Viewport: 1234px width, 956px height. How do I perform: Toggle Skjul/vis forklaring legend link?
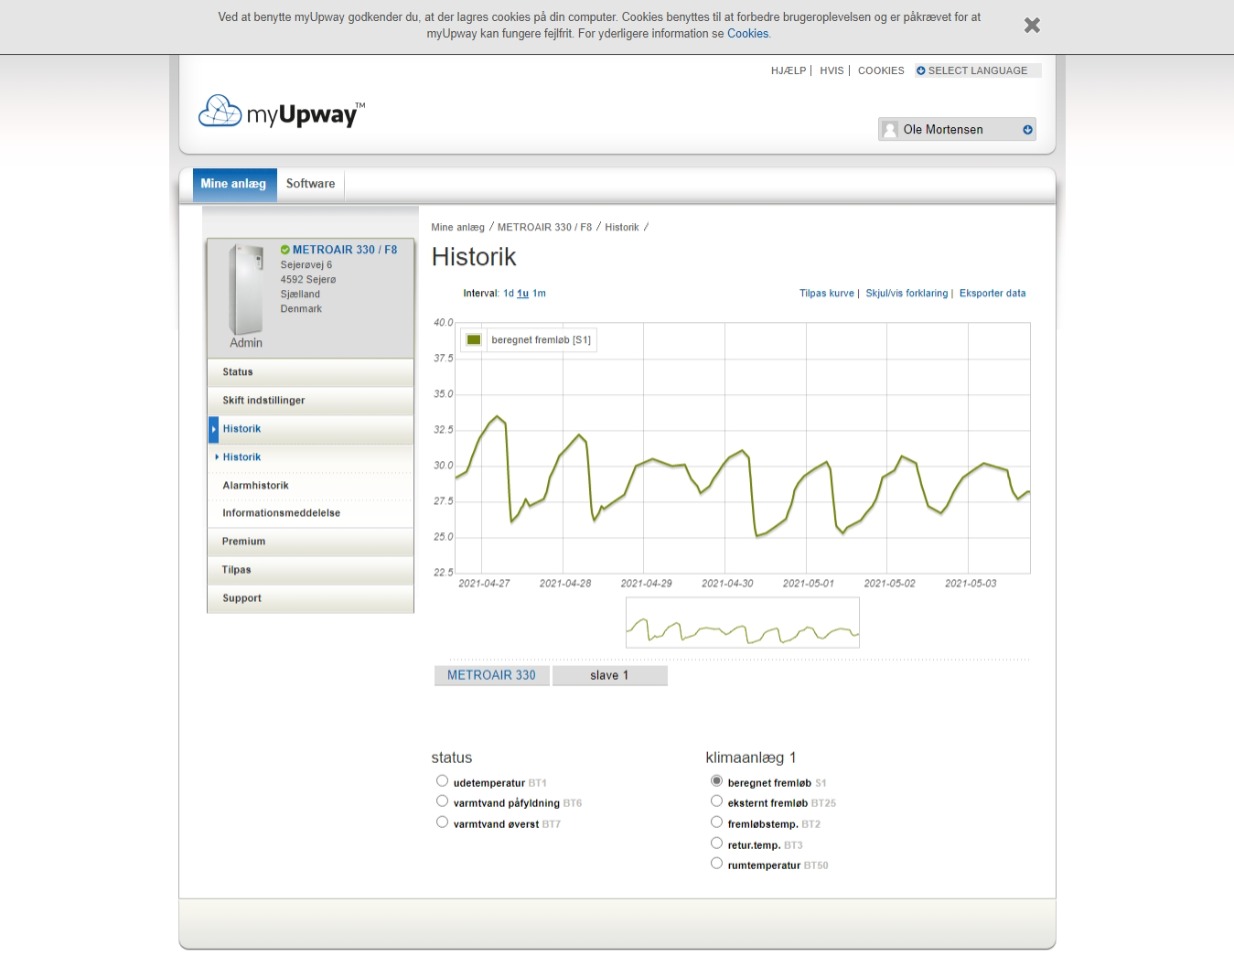click(906, 294)
